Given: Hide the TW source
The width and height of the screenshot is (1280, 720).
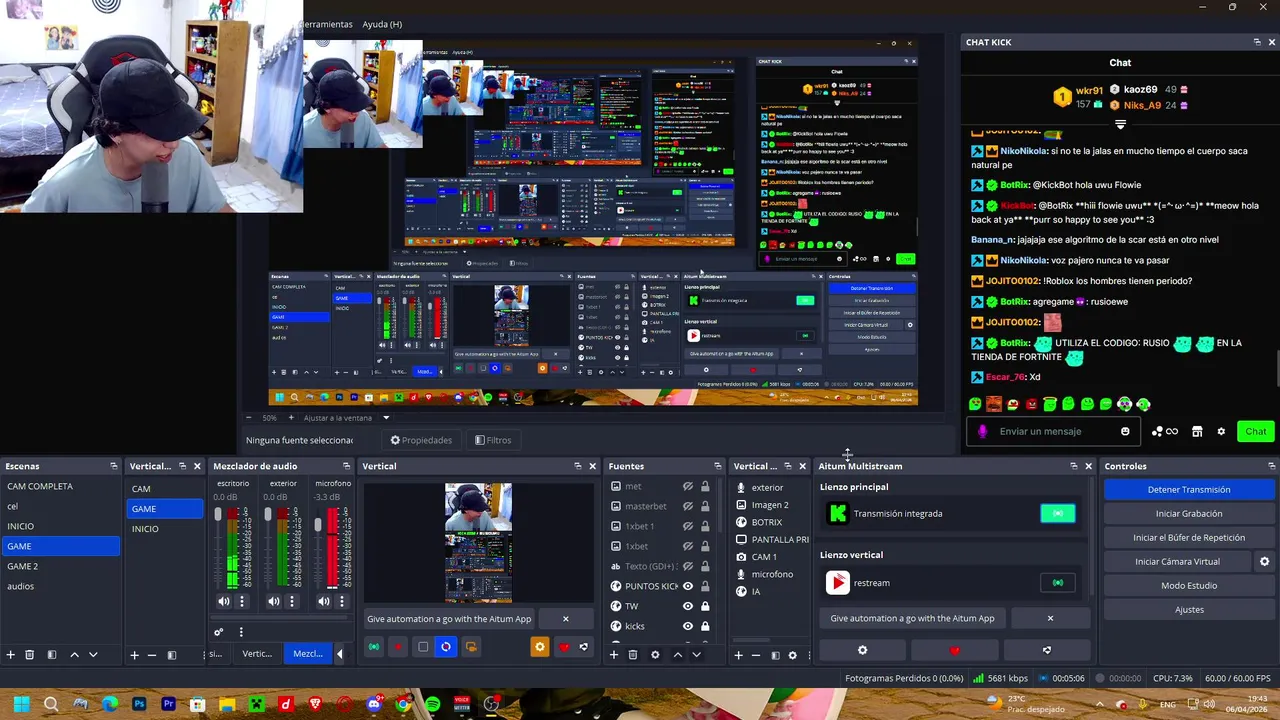Looking at the screenshot, I should click(688, 606).
